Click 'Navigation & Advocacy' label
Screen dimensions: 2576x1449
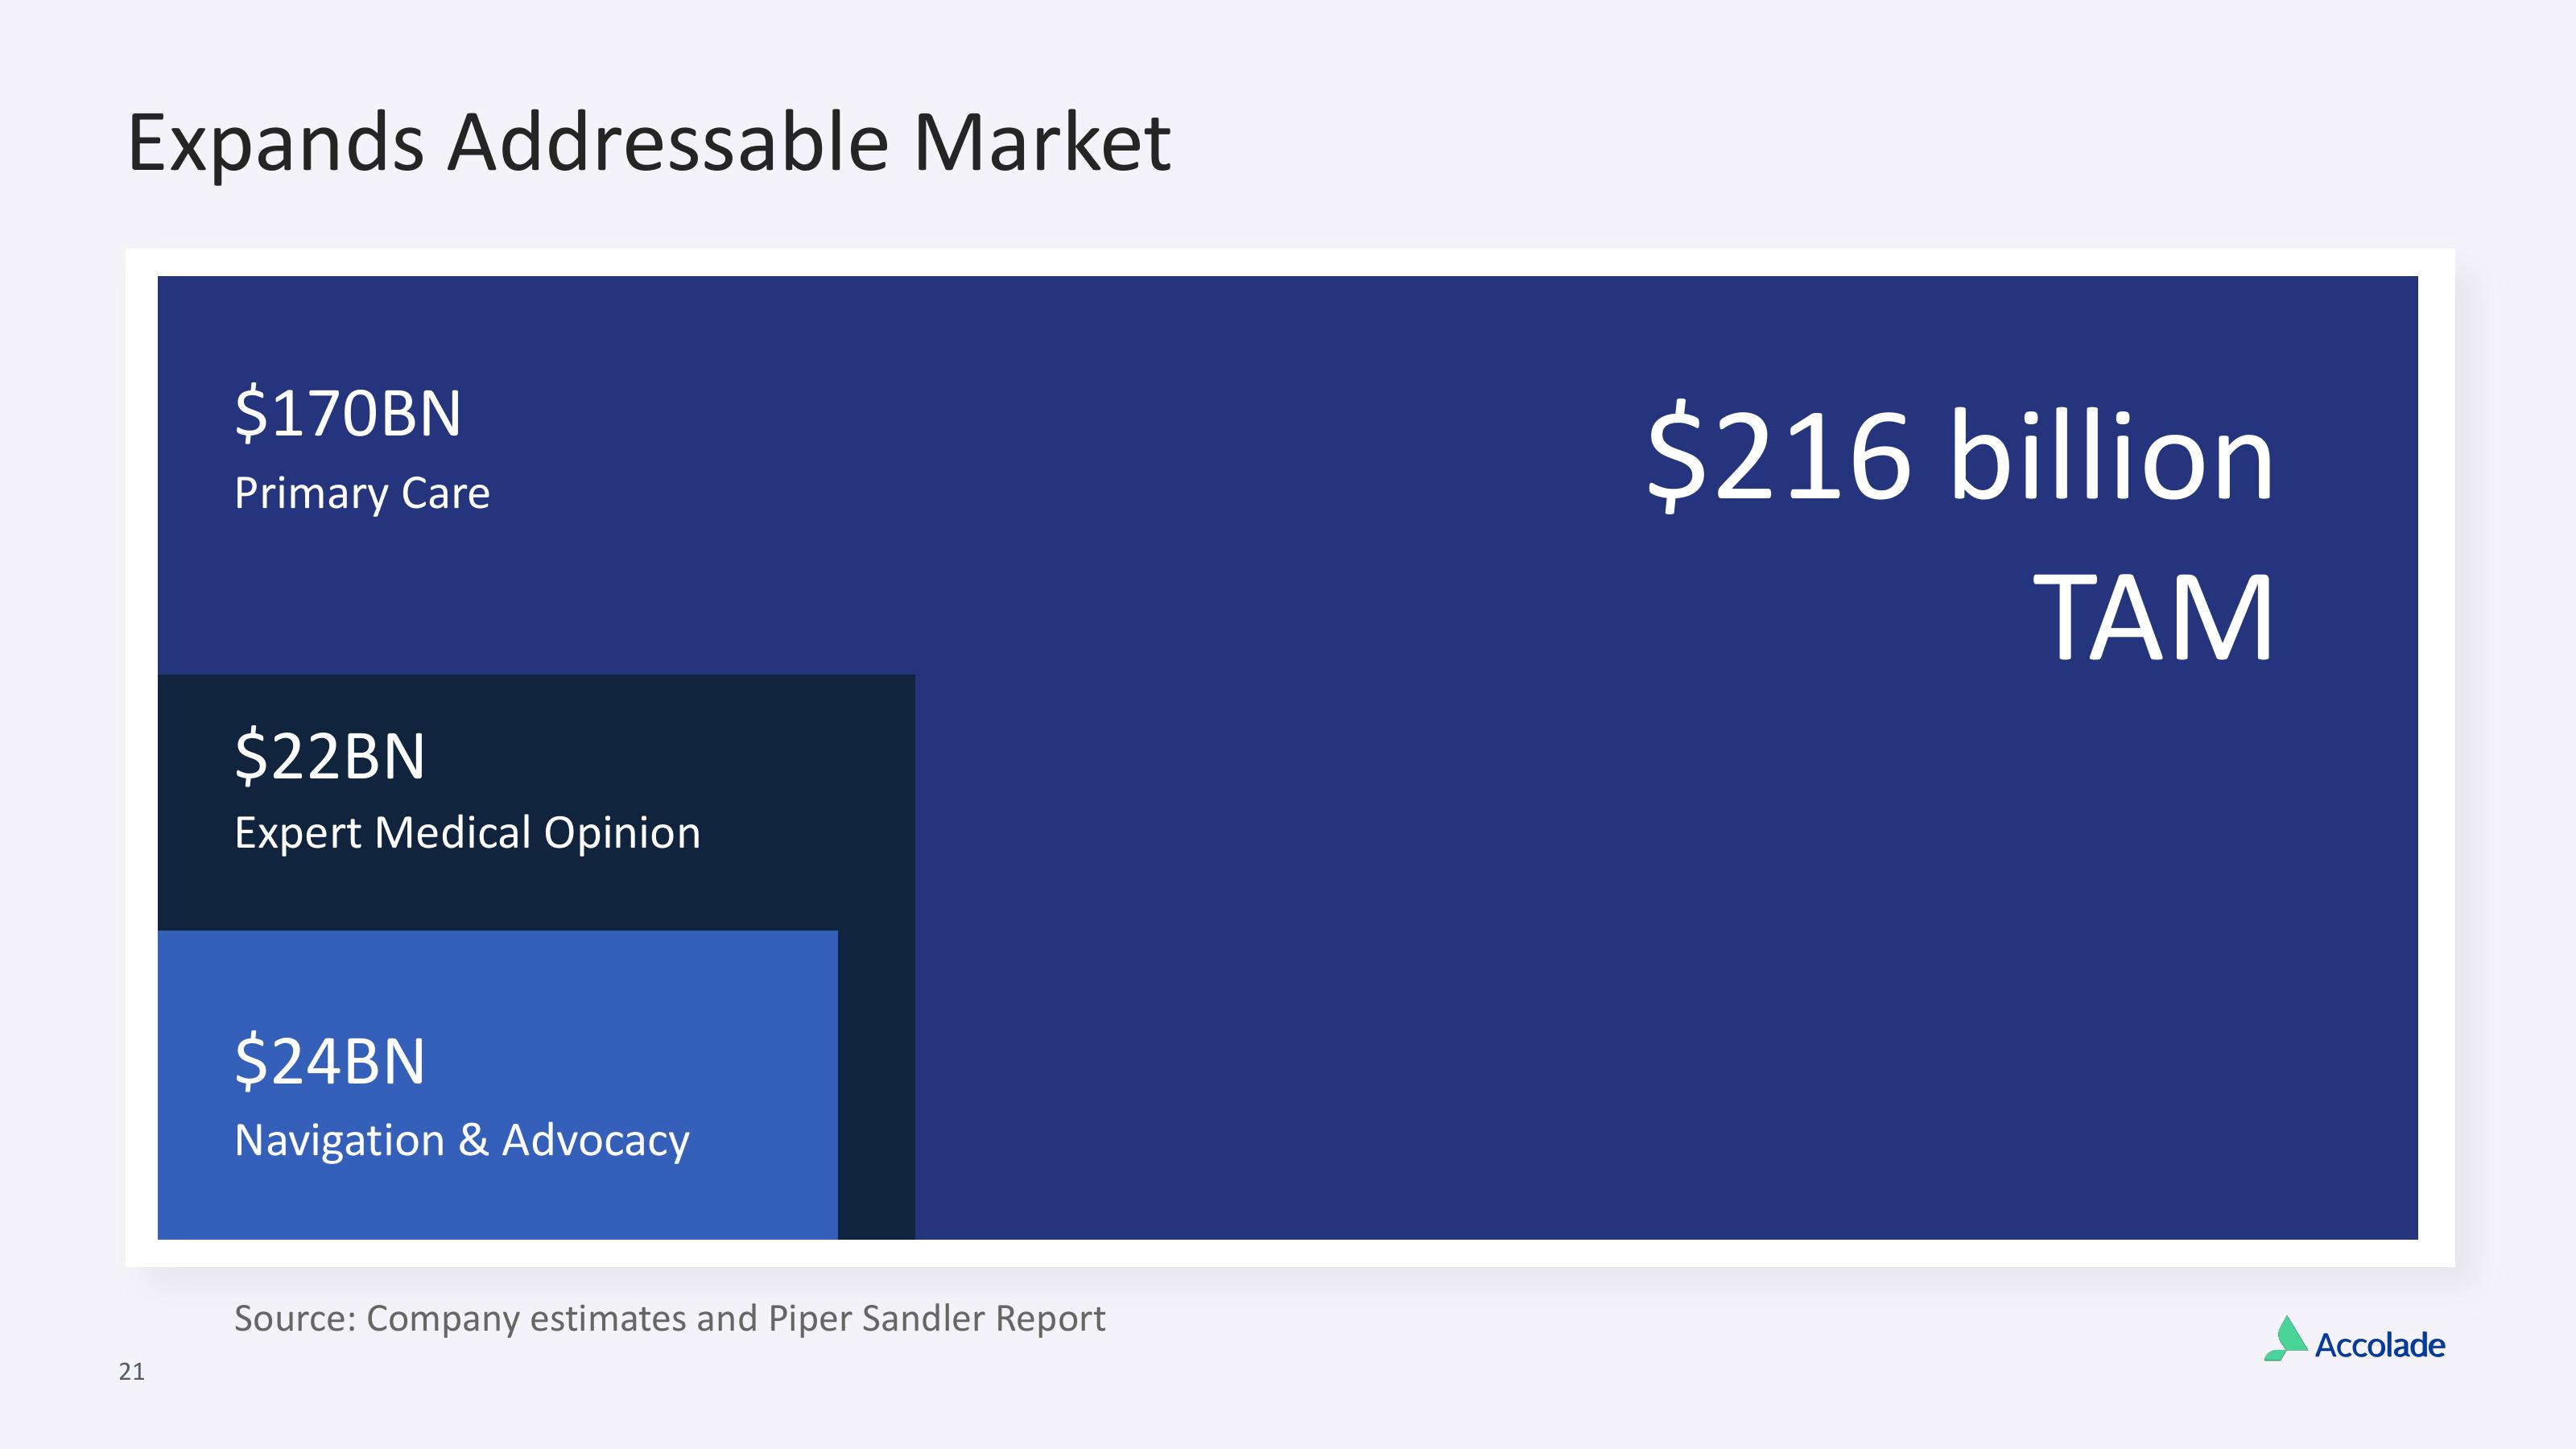[462, 1140]
